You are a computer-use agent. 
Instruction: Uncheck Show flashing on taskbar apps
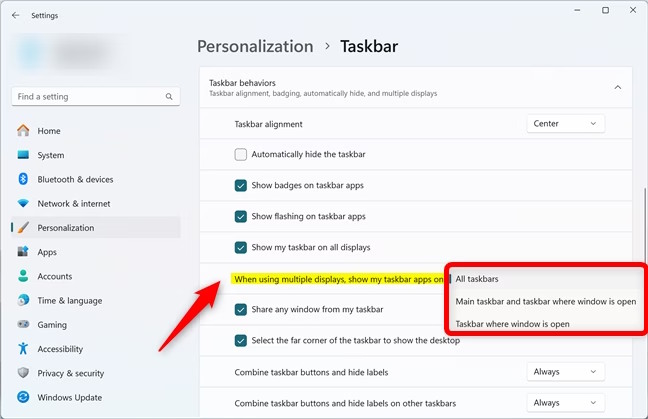tap(241, 216)
